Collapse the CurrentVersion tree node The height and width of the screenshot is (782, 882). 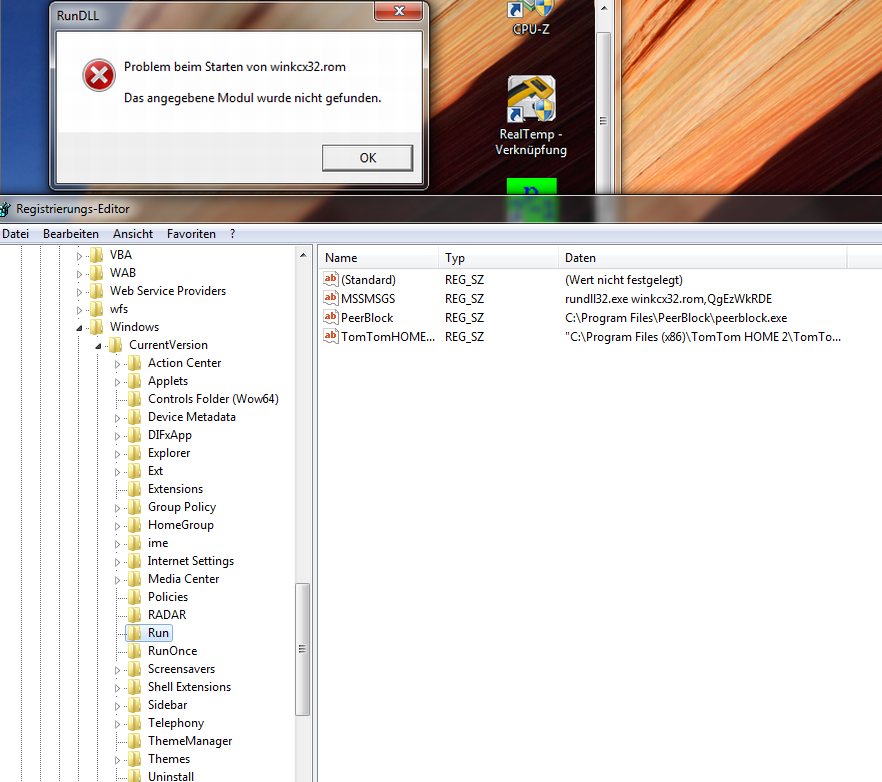click(100, 346)
